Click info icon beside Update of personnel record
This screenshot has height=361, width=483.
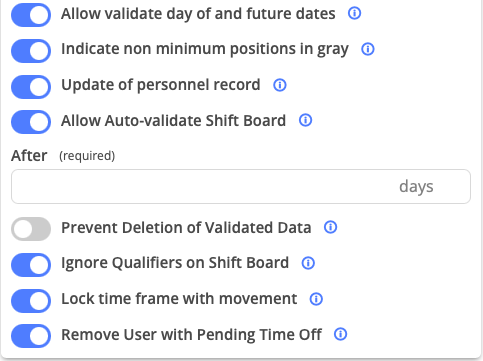[x=280, y=85]
